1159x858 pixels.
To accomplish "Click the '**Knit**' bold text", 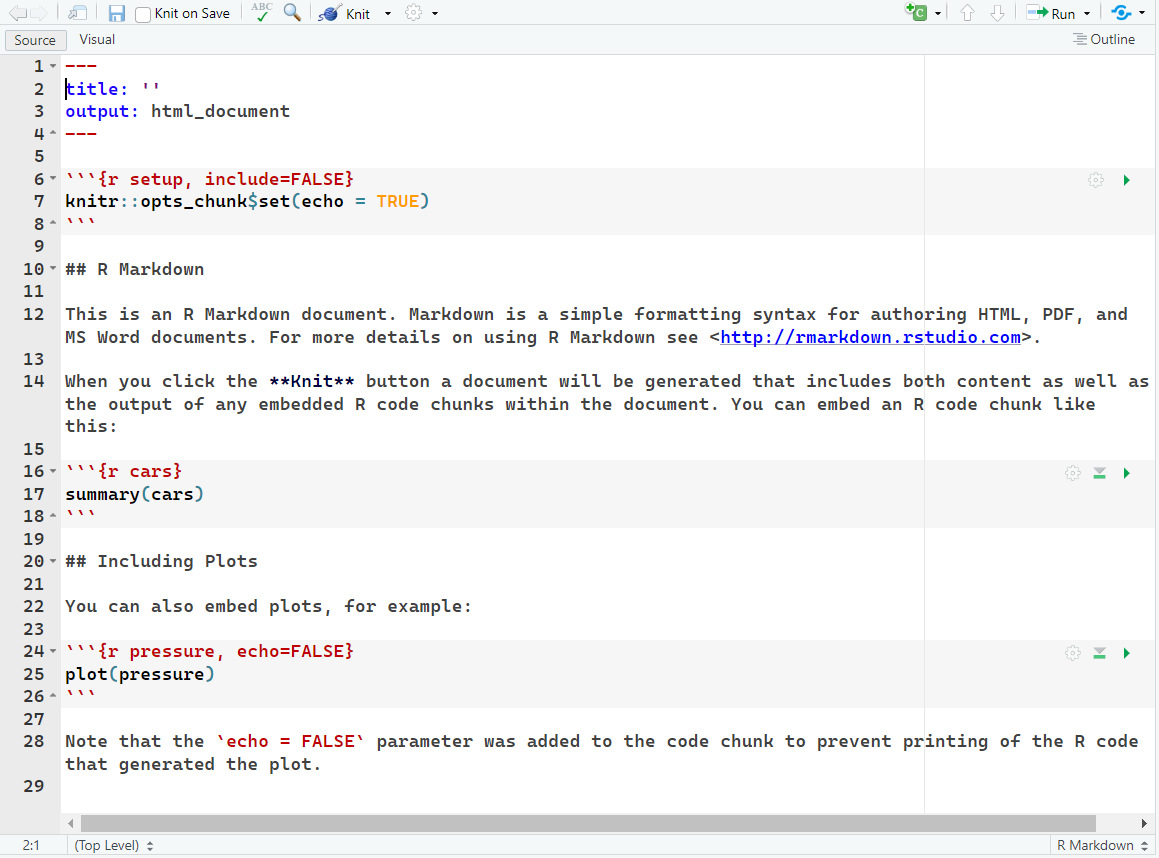I will (x=311, y=381).
